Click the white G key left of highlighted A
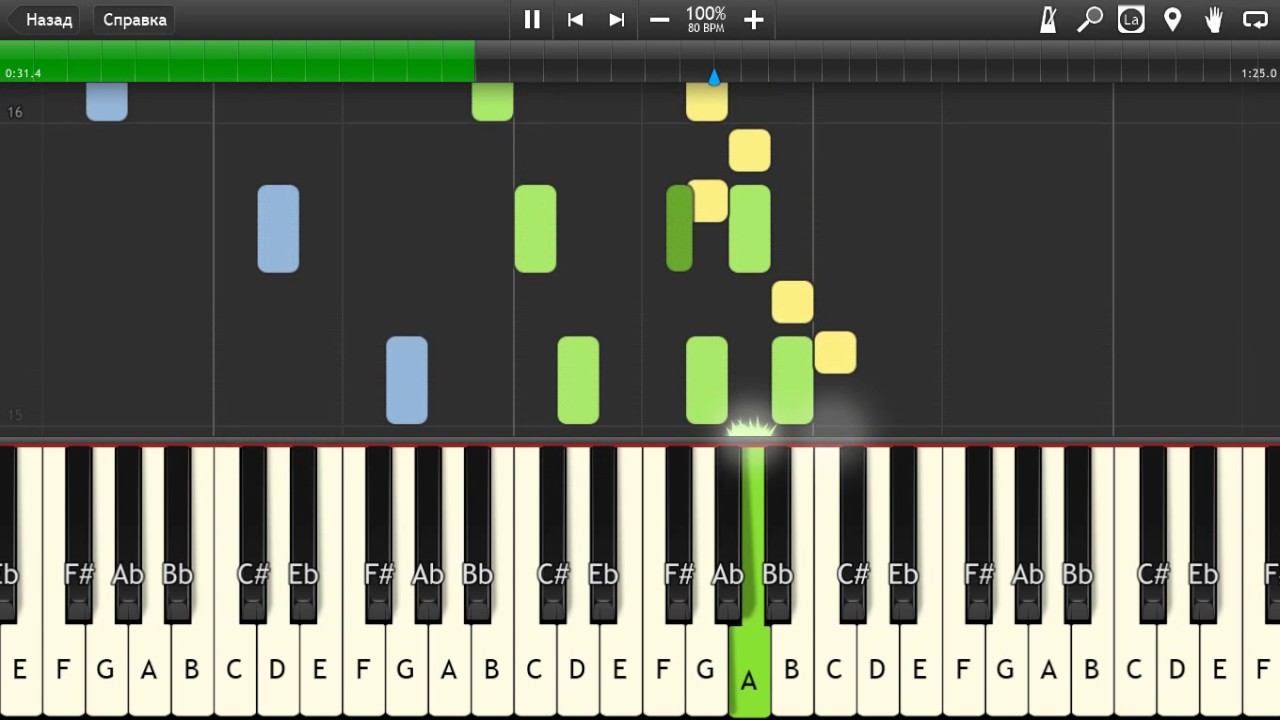The image size is (1280, 720). (706, 670)
